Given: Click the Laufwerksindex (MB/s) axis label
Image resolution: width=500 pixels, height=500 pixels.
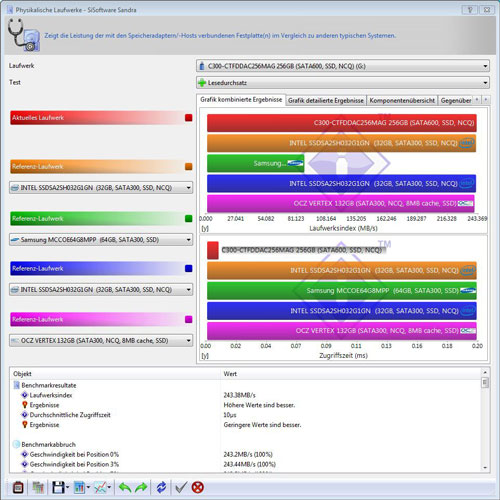Looking at the screenshot, I should tap(343, 229).
